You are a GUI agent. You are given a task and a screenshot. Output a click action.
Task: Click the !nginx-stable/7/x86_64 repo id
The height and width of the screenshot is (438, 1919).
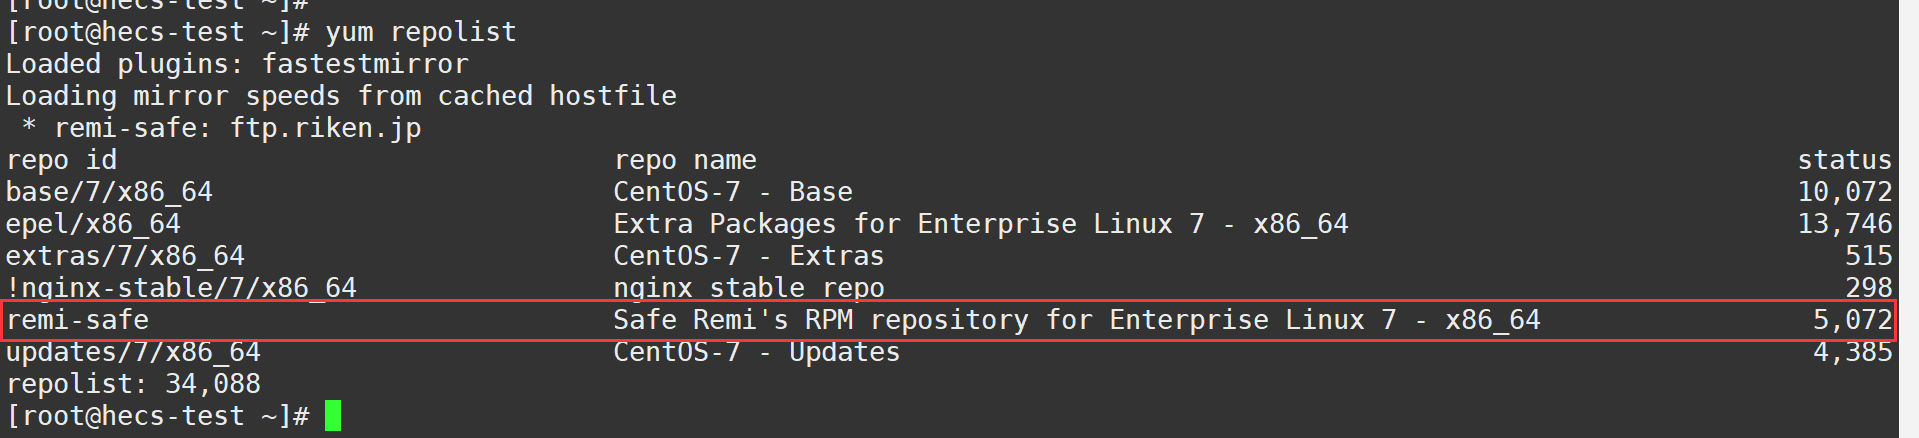(x=181, y=288)
